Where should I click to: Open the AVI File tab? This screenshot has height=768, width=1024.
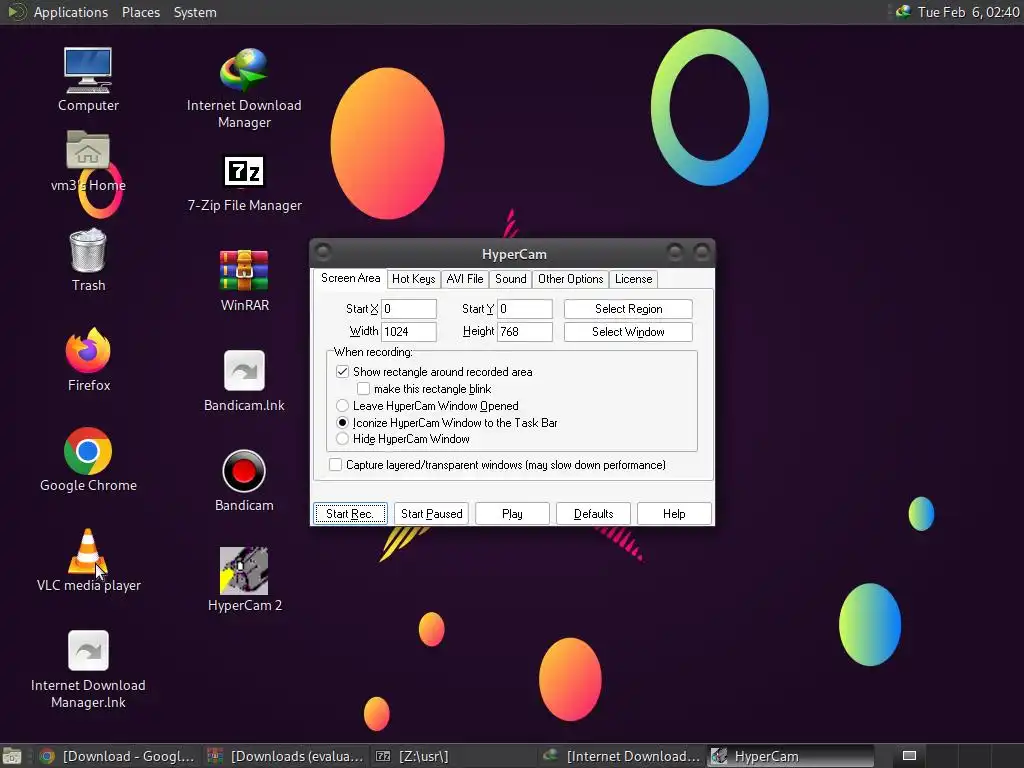click(465, 279)
